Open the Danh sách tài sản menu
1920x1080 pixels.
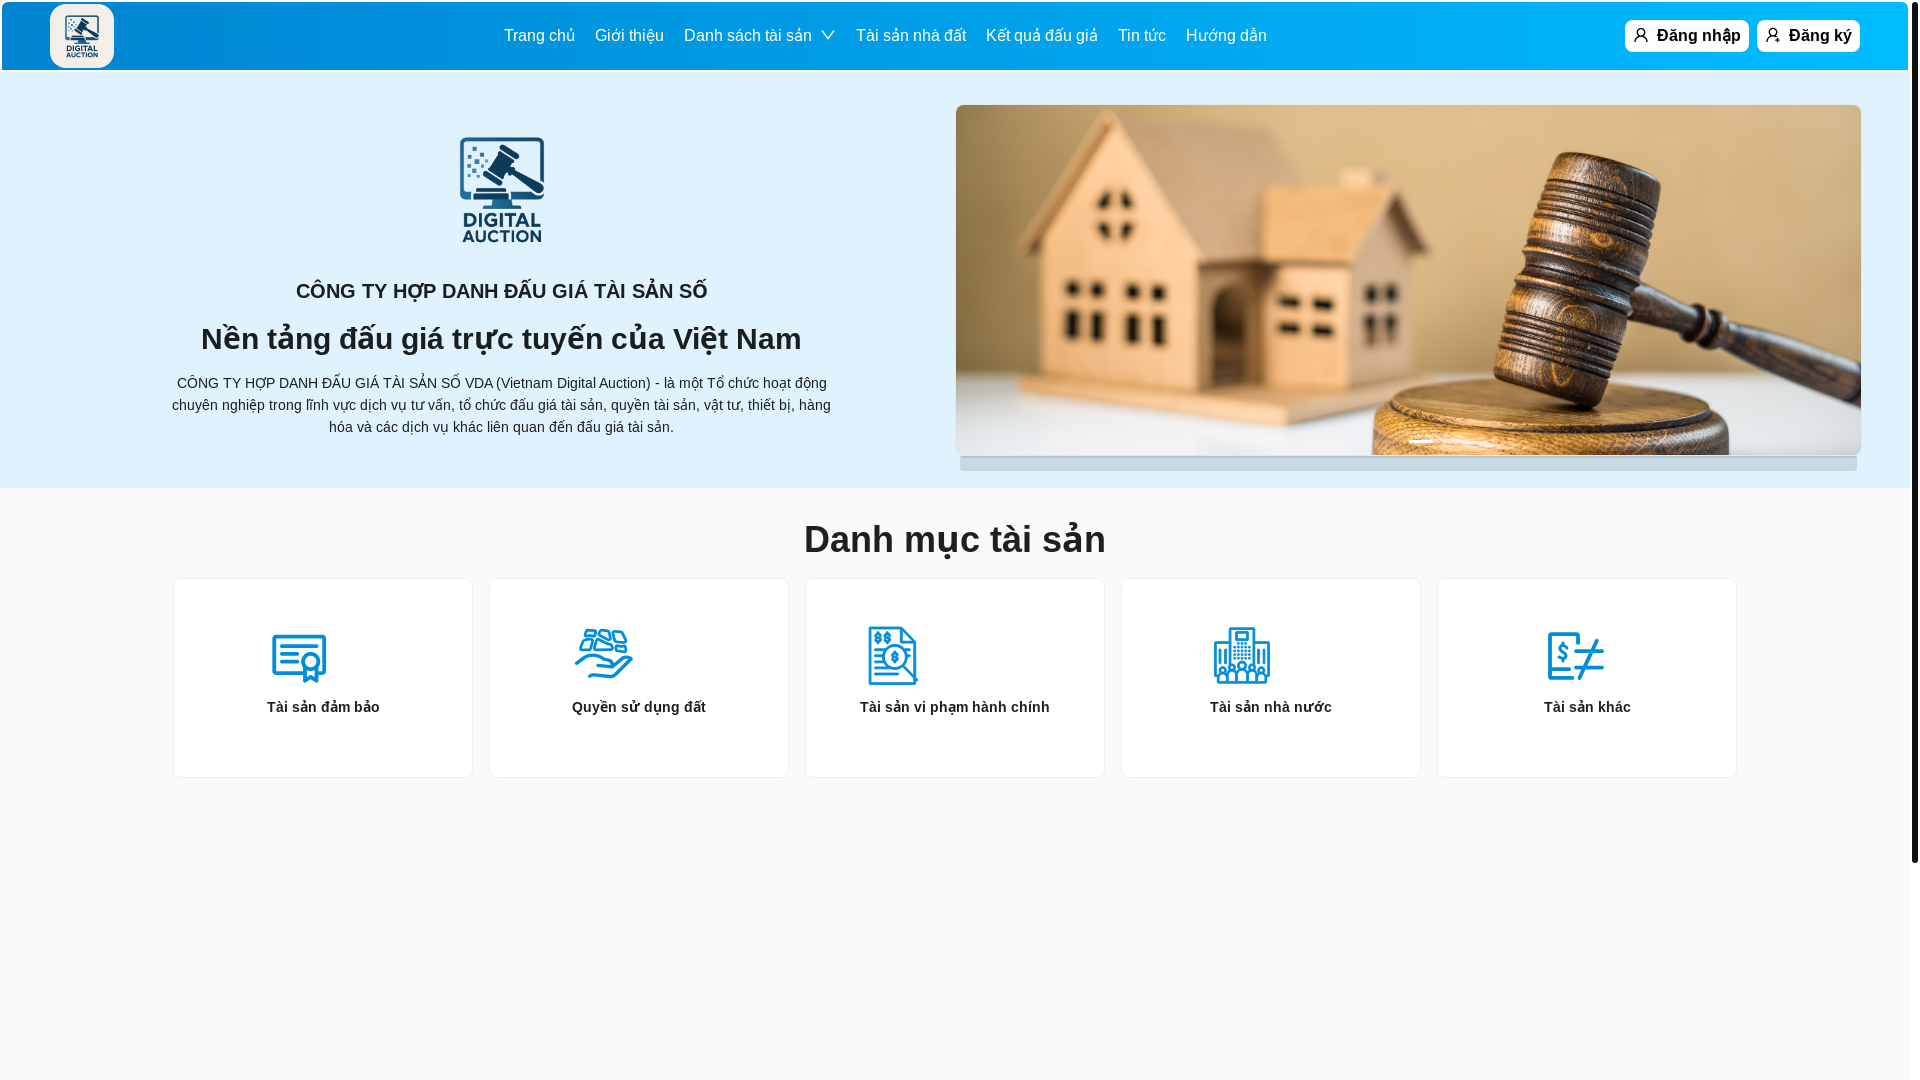(x=748, y=36)
